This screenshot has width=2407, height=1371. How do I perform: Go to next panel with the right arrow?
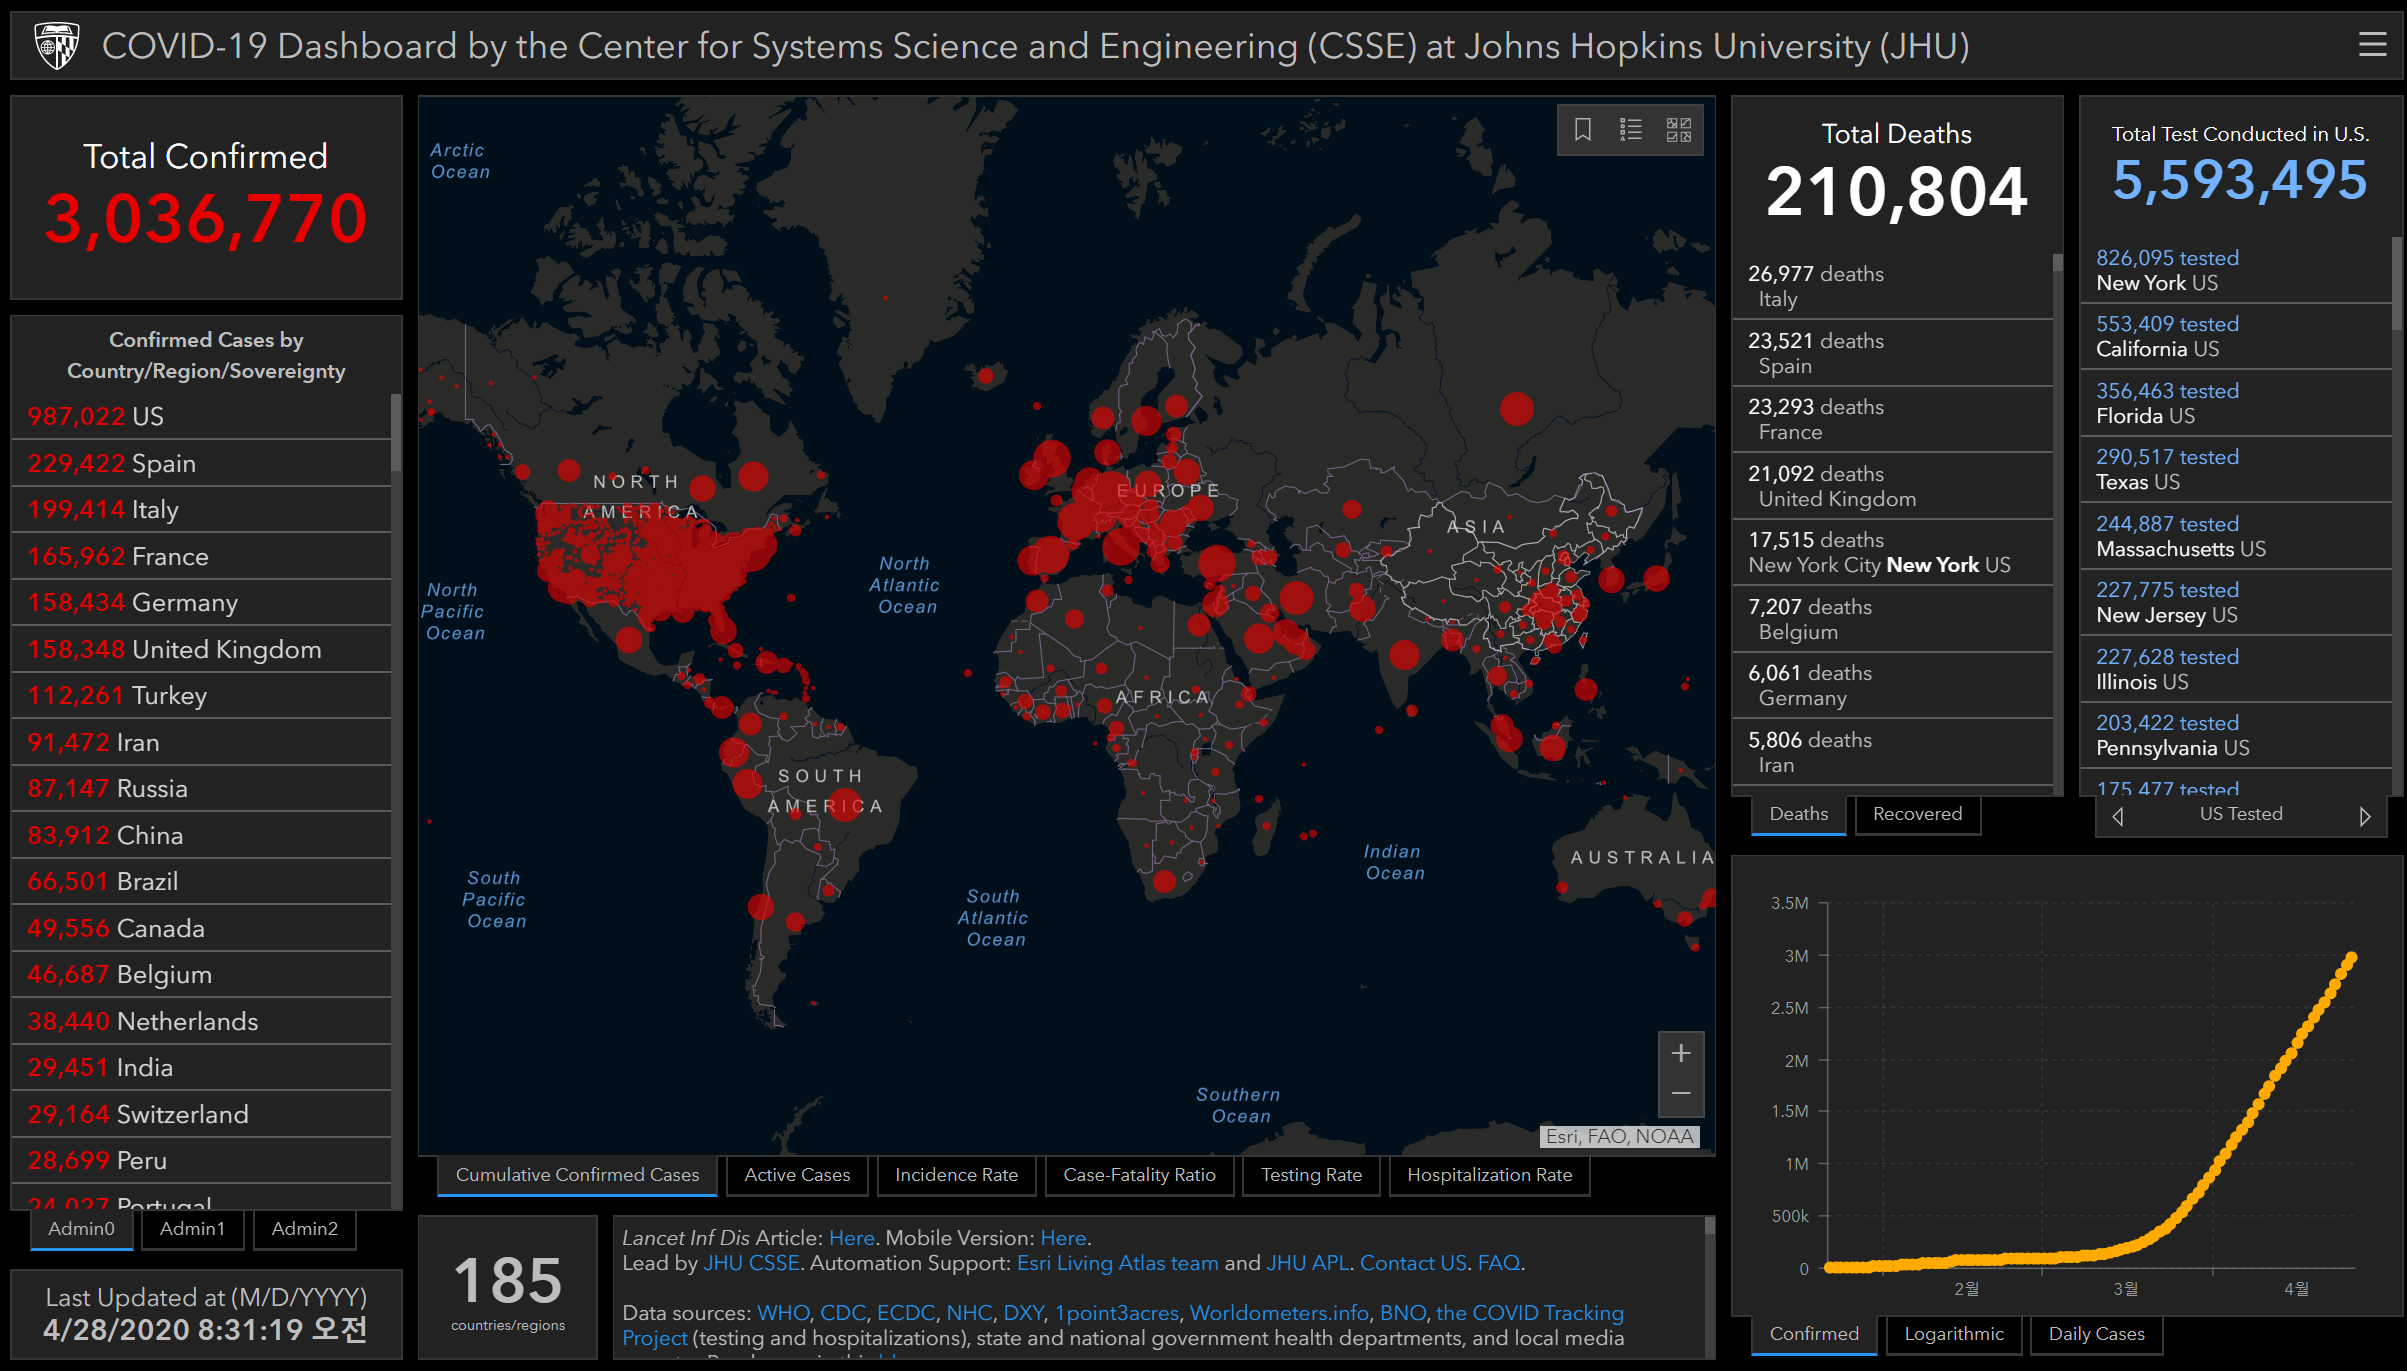2364,816
